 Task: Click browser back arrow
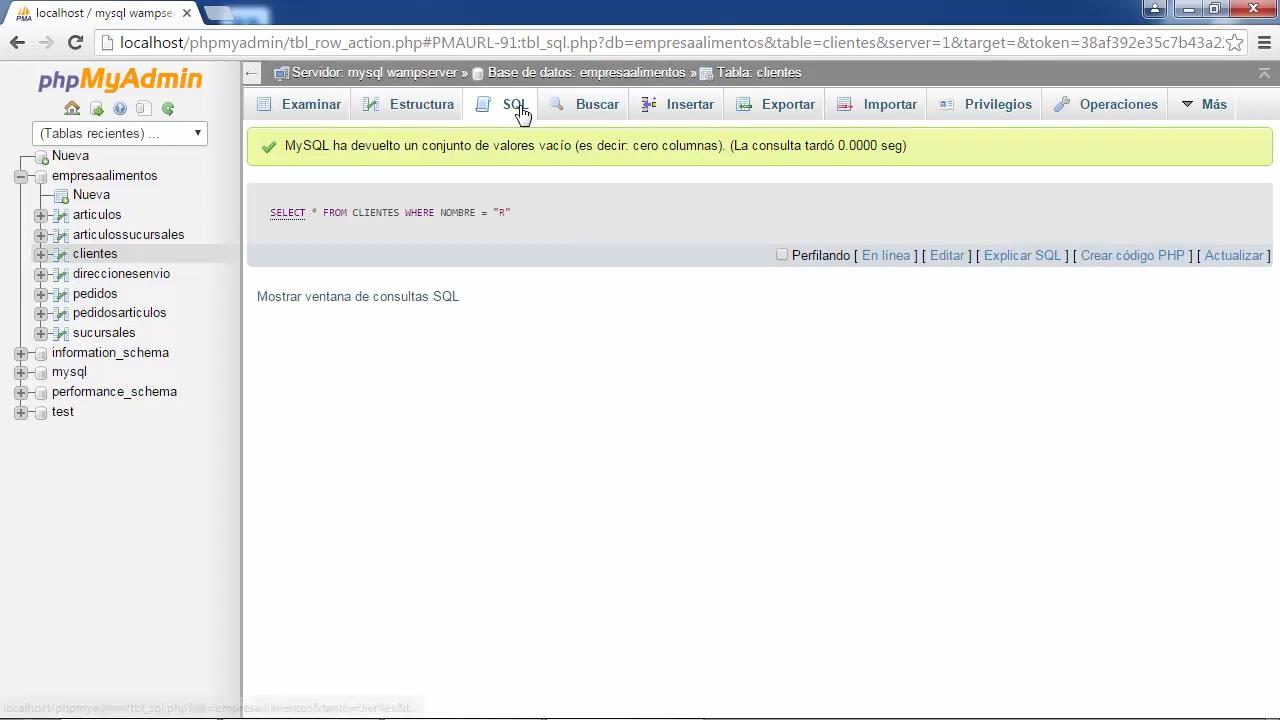point(17,42)
